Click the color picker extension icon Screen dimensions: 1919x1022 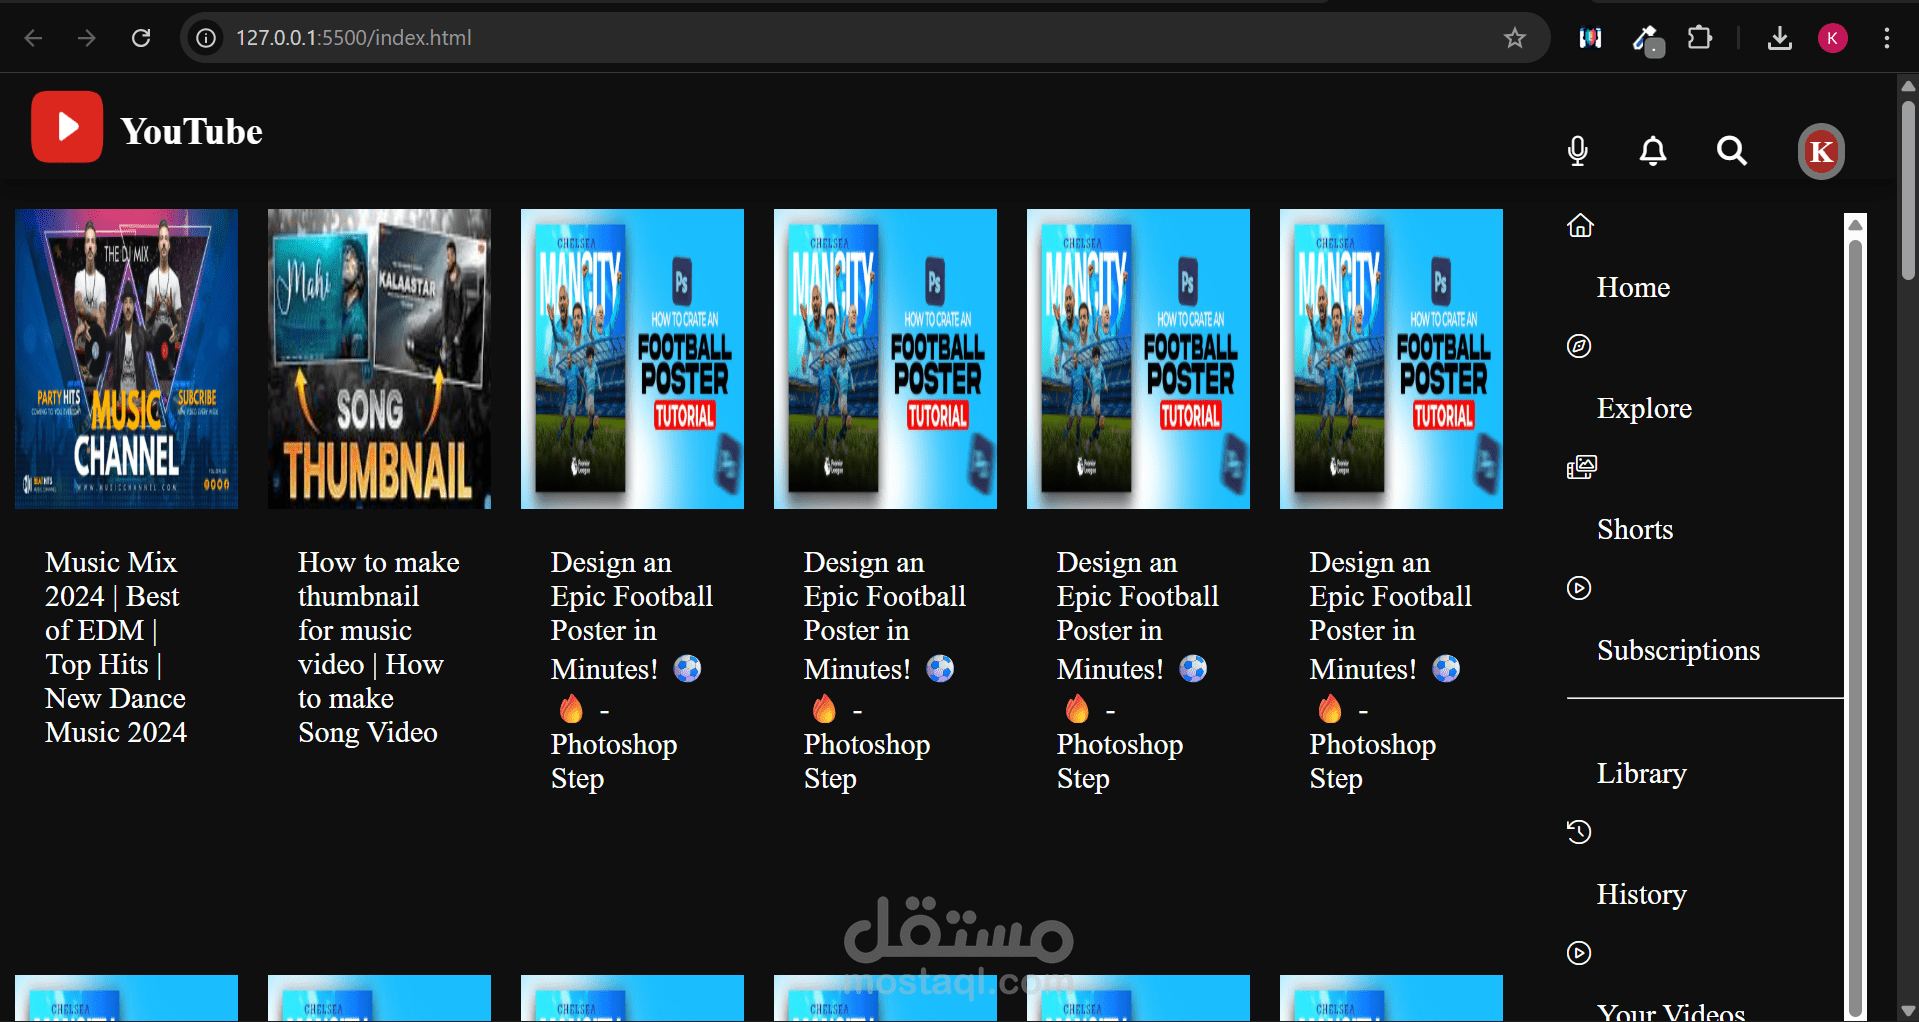(x=1647, y=40)
